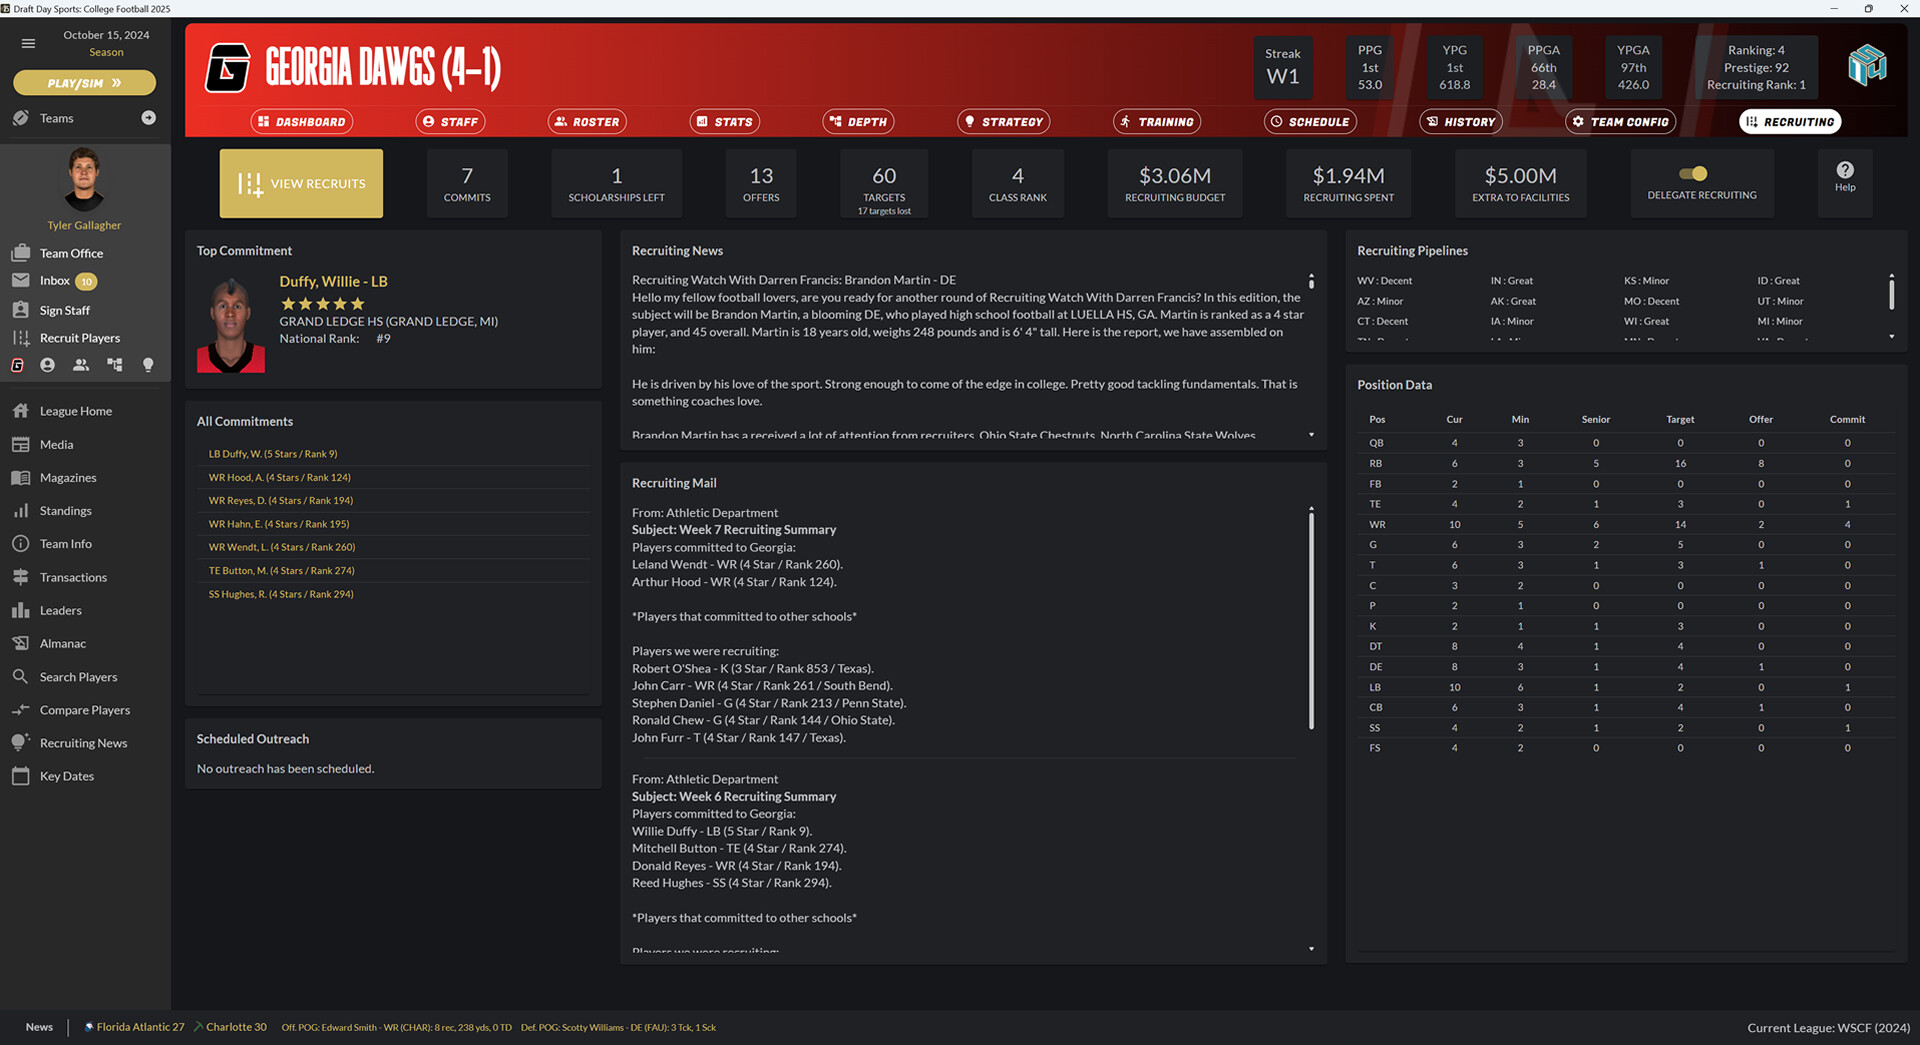
Task: Click the View Recruits button
Action: pos(300,183)
